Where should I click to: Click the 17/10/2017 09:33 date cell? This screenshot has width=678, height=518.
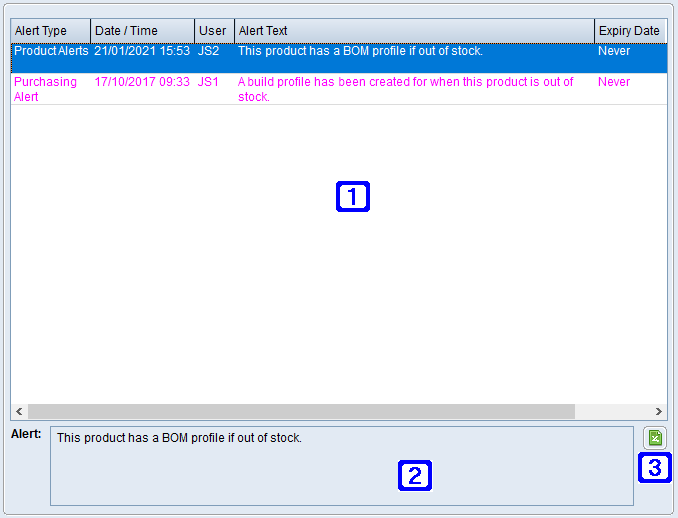tap(142, 82)
